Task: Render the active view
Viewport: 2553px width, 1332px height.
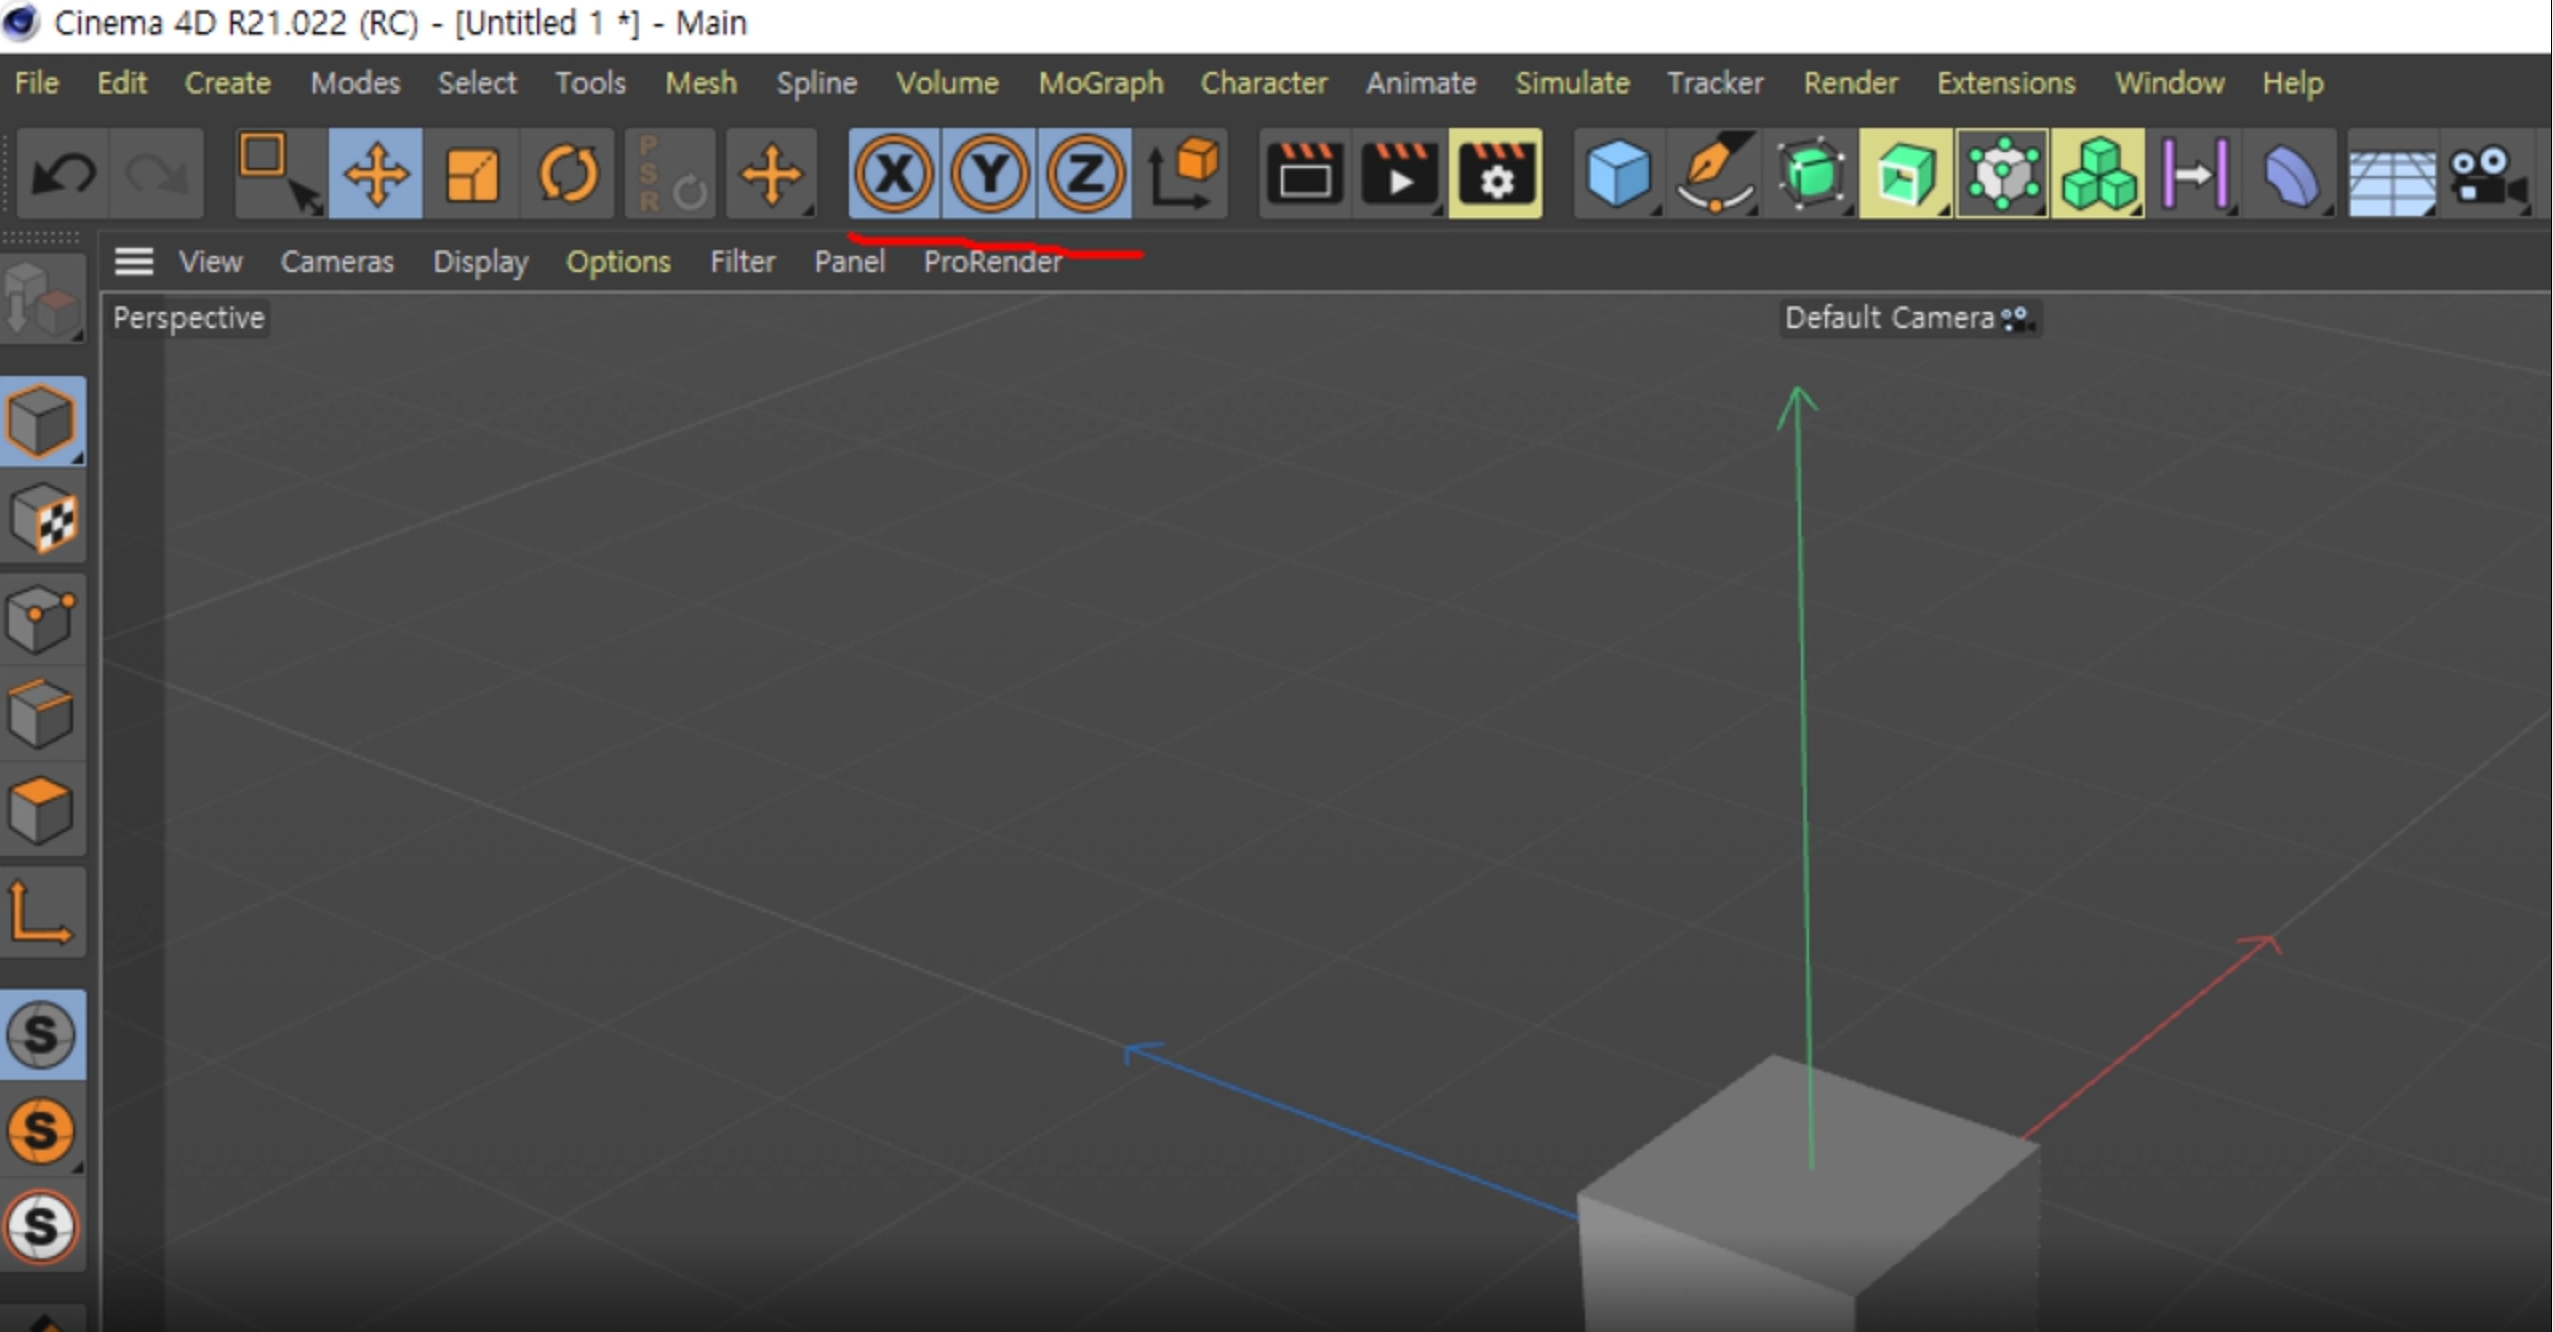Action: pos(1305,173)
